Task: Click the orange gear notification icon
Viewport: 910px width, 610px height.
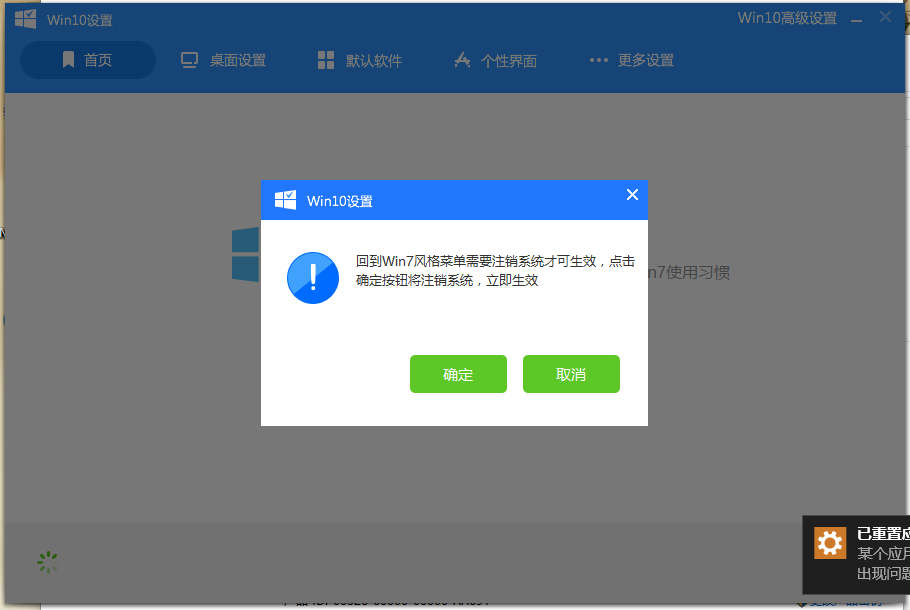Action: pos(830,543)
